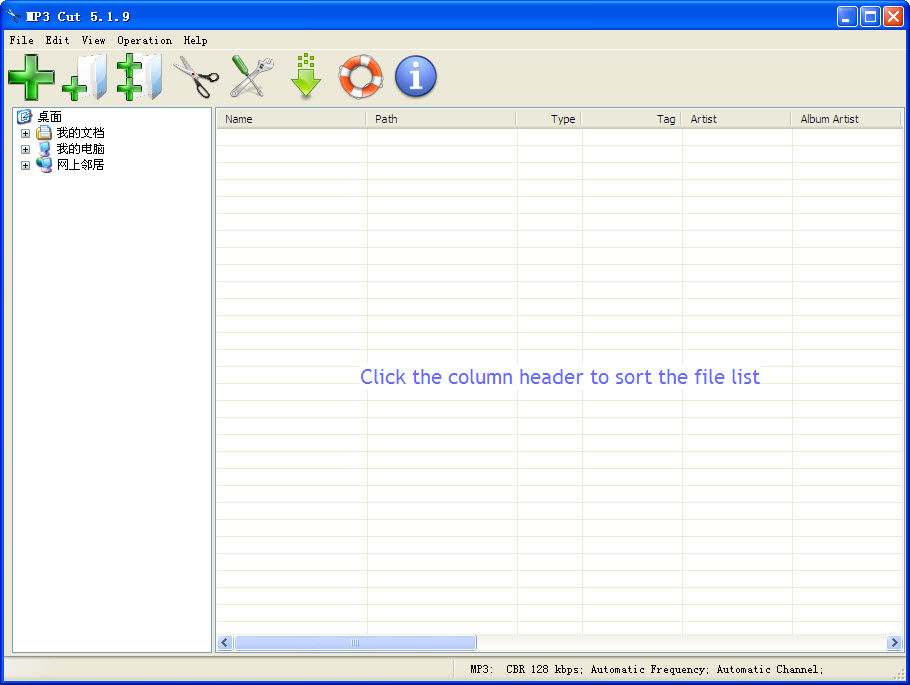910x685 pixels.
Task: Select 我的文档 label in folder tree
Action: pyautogui.click(x=80, y=133)
